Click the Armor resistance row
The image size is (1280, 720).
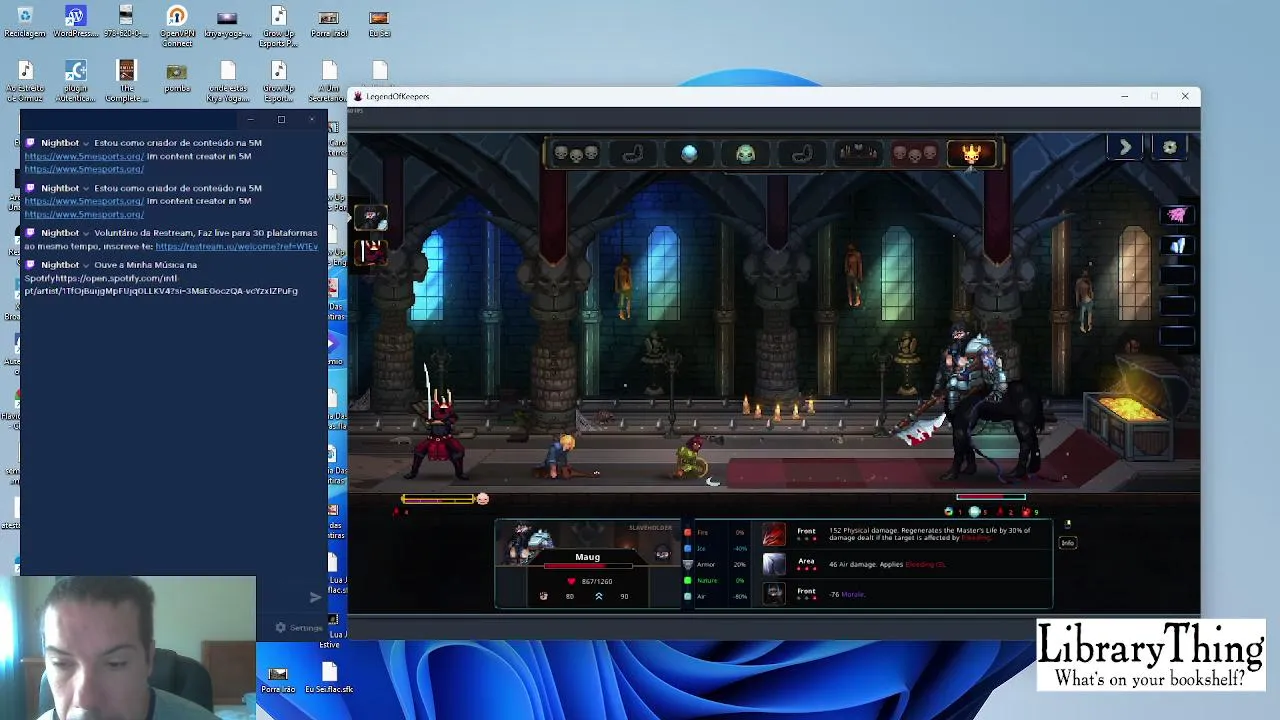pos(715,564)
